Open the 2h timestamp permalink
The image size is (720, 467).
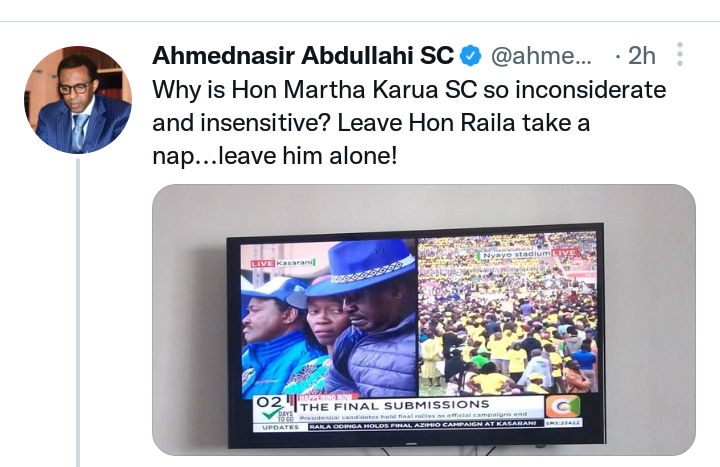[x=641, y=56]
